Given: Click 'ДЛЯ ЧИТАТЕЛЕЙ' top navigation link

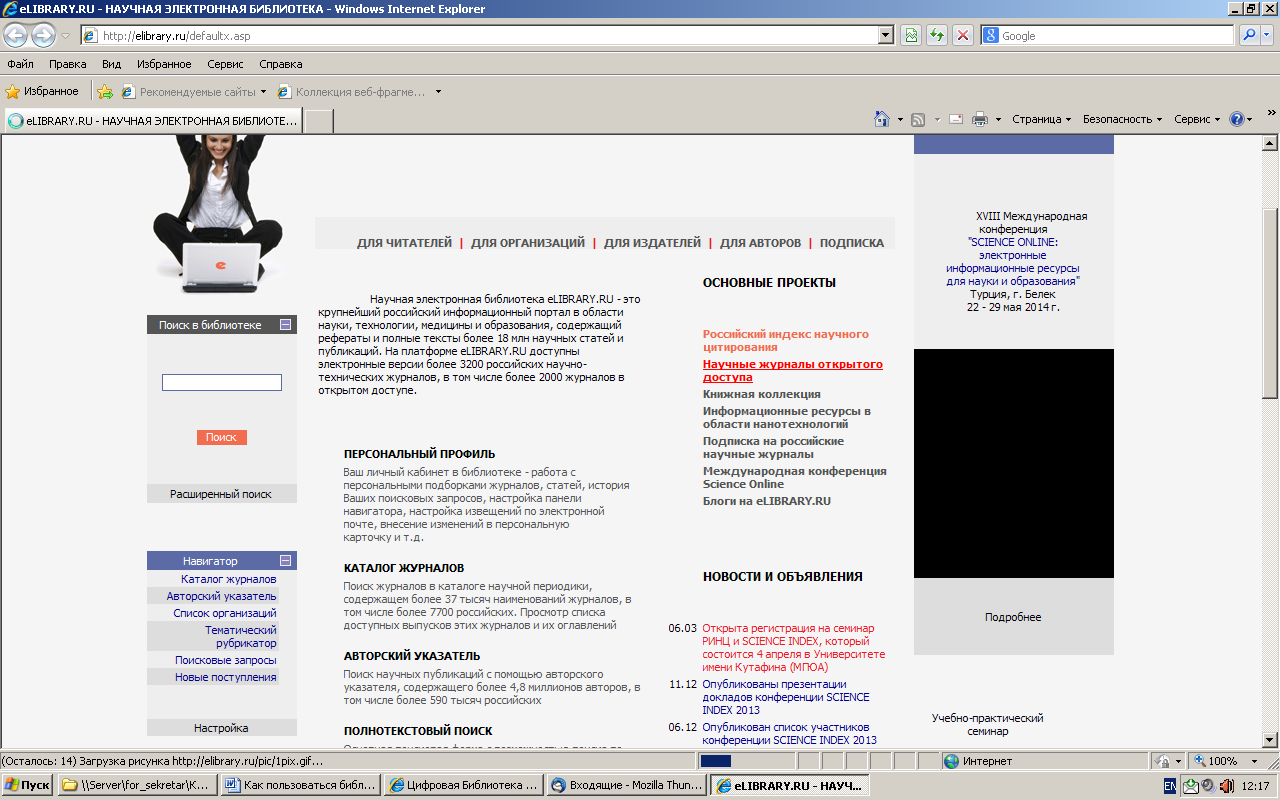Looking at the screenshot, I should pos(404,243).
